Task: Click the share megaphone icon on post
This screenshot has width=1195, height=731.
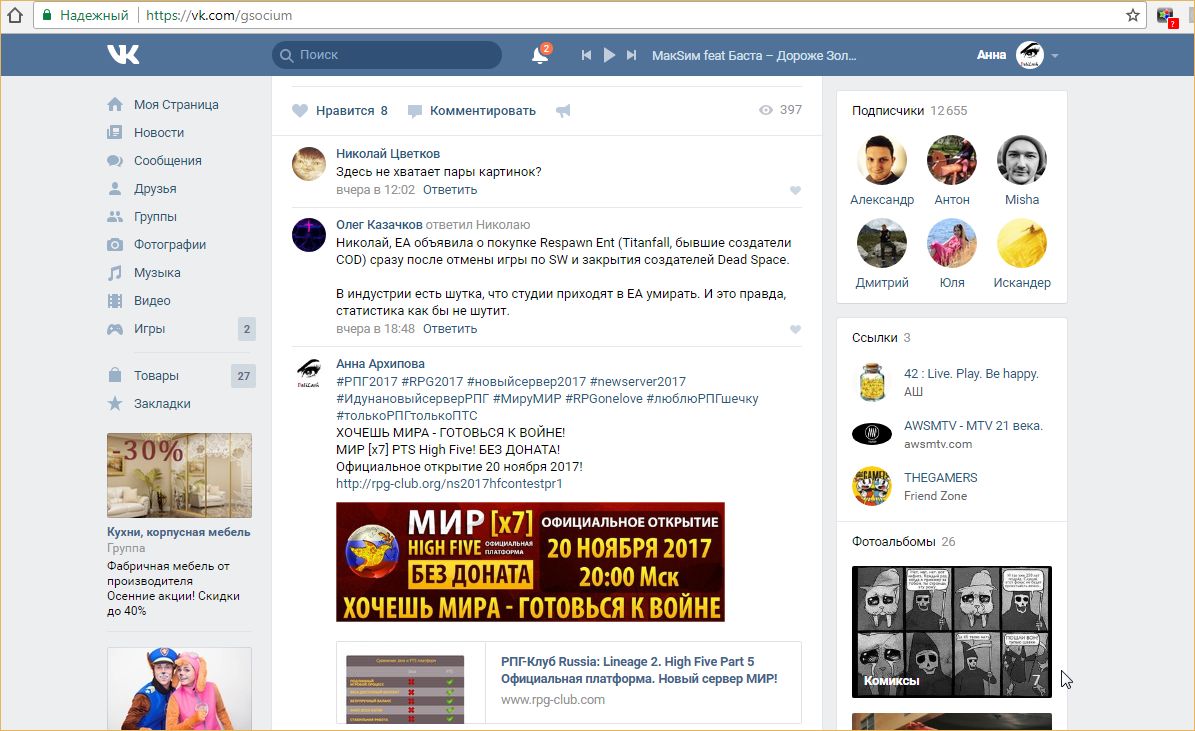Action: pos(563,111)
